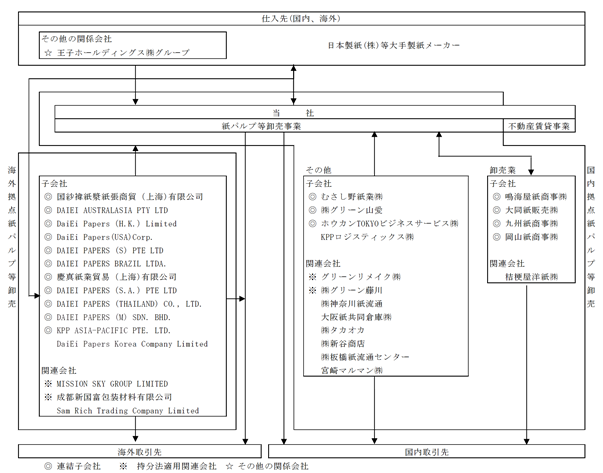
Task: Click the 当社 box label
Action: click(293, 113)
